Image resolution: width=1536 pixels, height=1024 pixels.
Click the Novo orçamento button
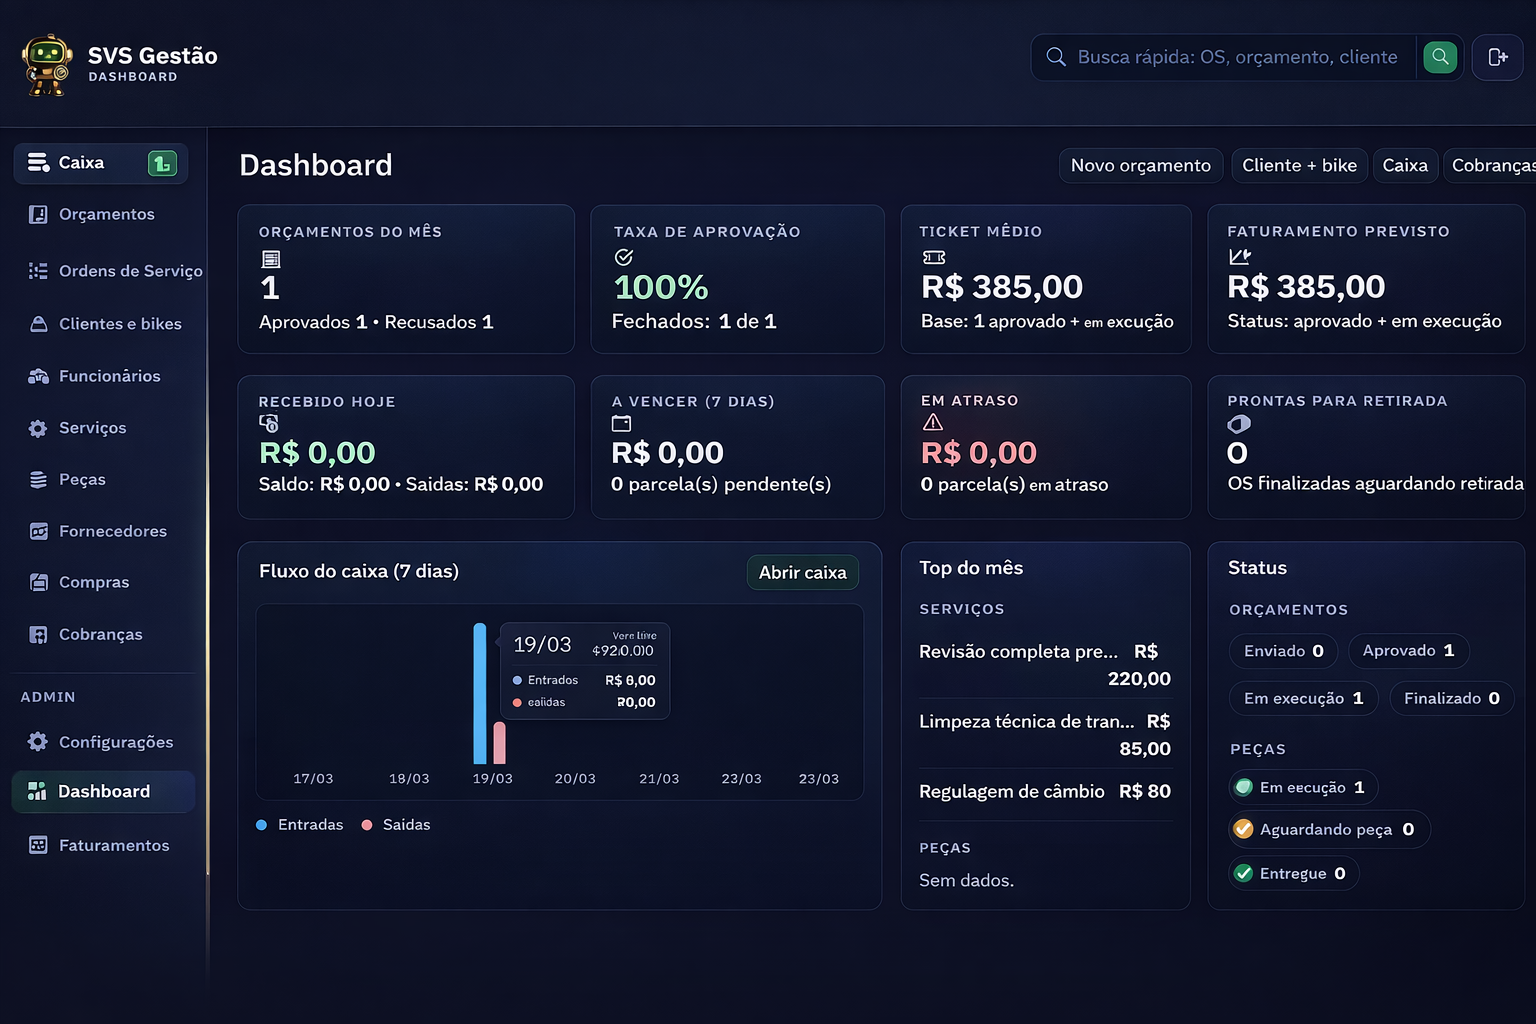tap(1140, 166)
